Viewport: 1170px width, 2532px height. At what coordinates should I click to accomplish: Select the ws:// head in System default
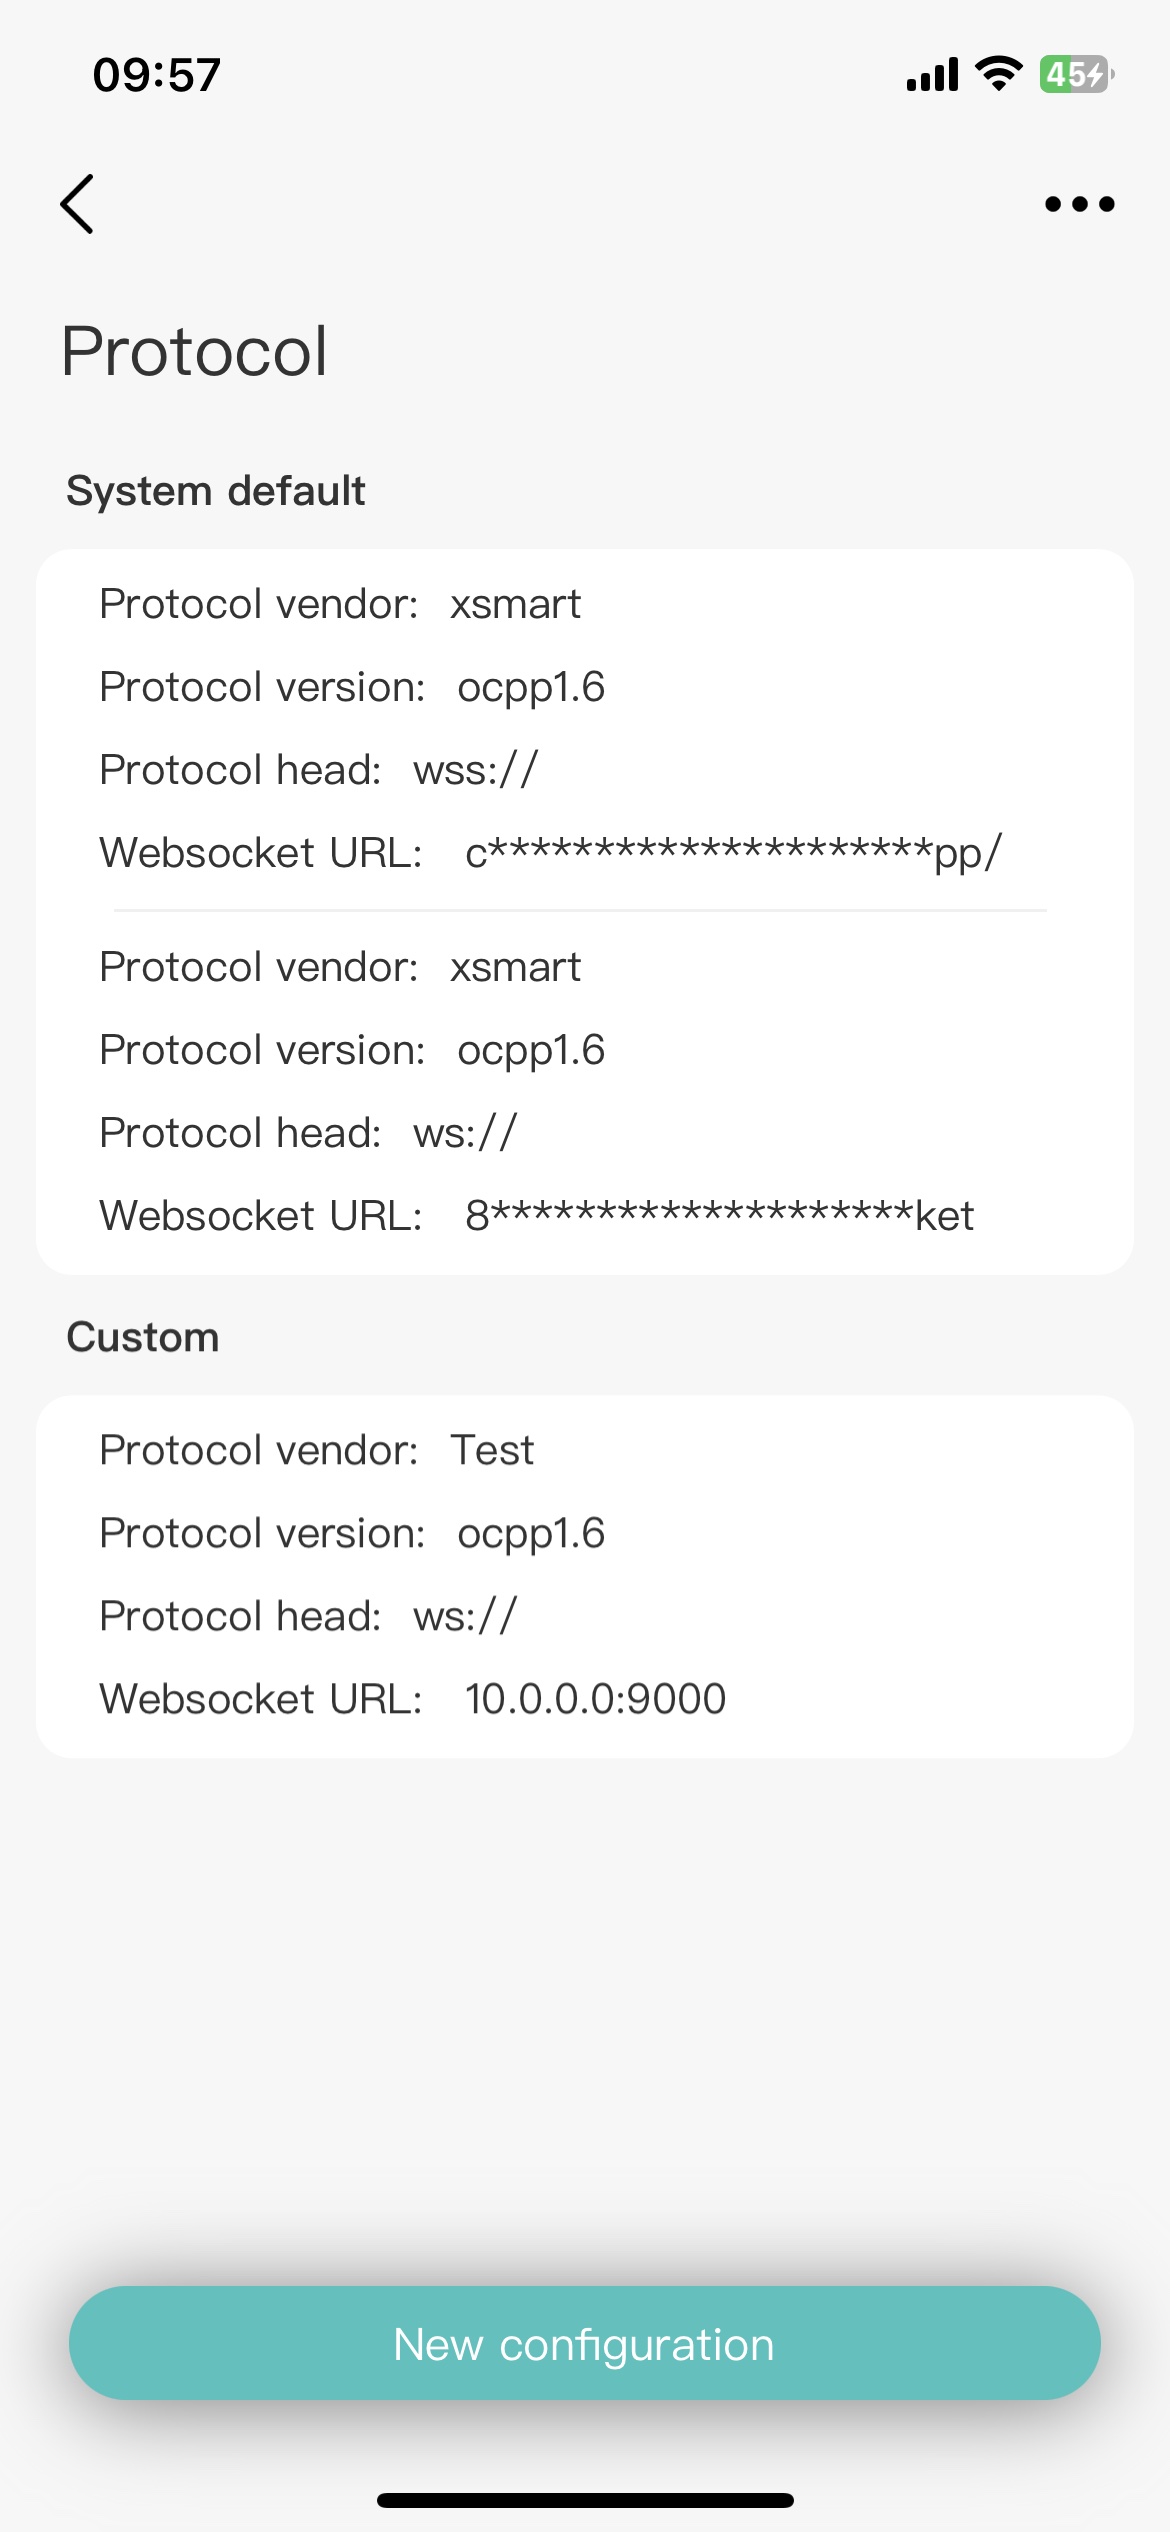[x=465, y=1133]
